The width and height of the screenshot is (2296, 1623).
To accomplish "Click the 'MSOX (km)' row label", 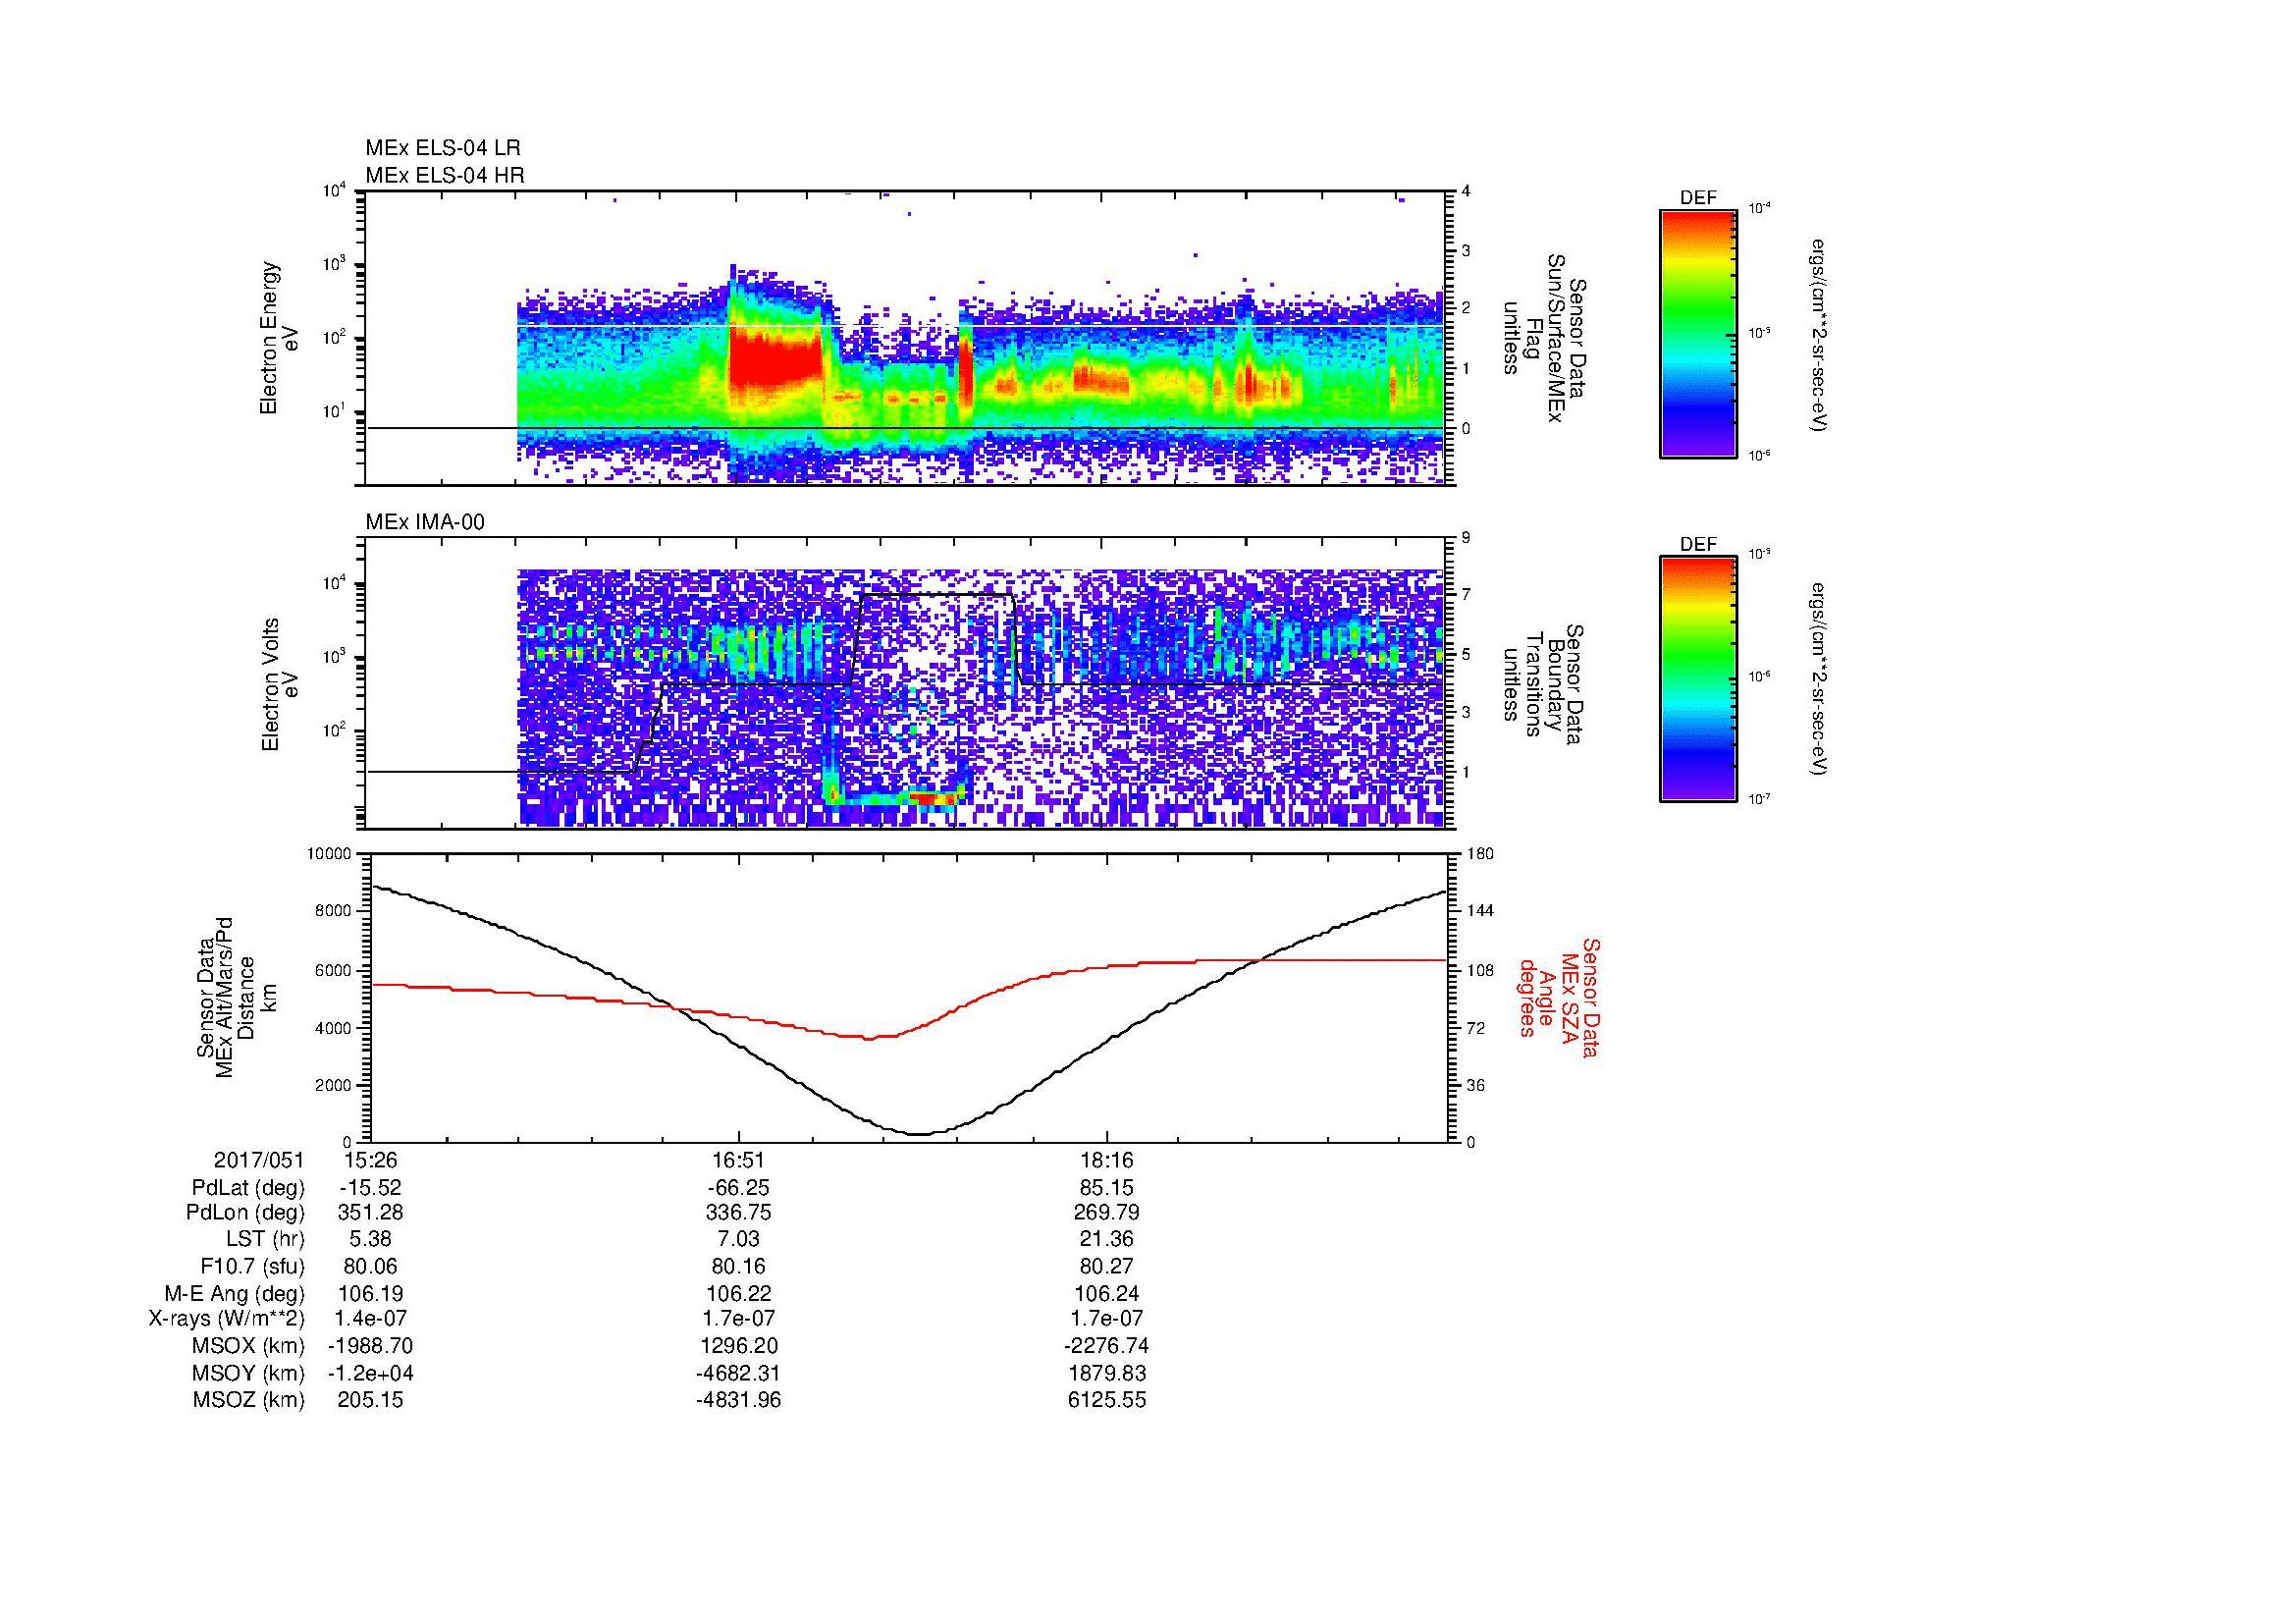I will click(x=248, y=1346).
